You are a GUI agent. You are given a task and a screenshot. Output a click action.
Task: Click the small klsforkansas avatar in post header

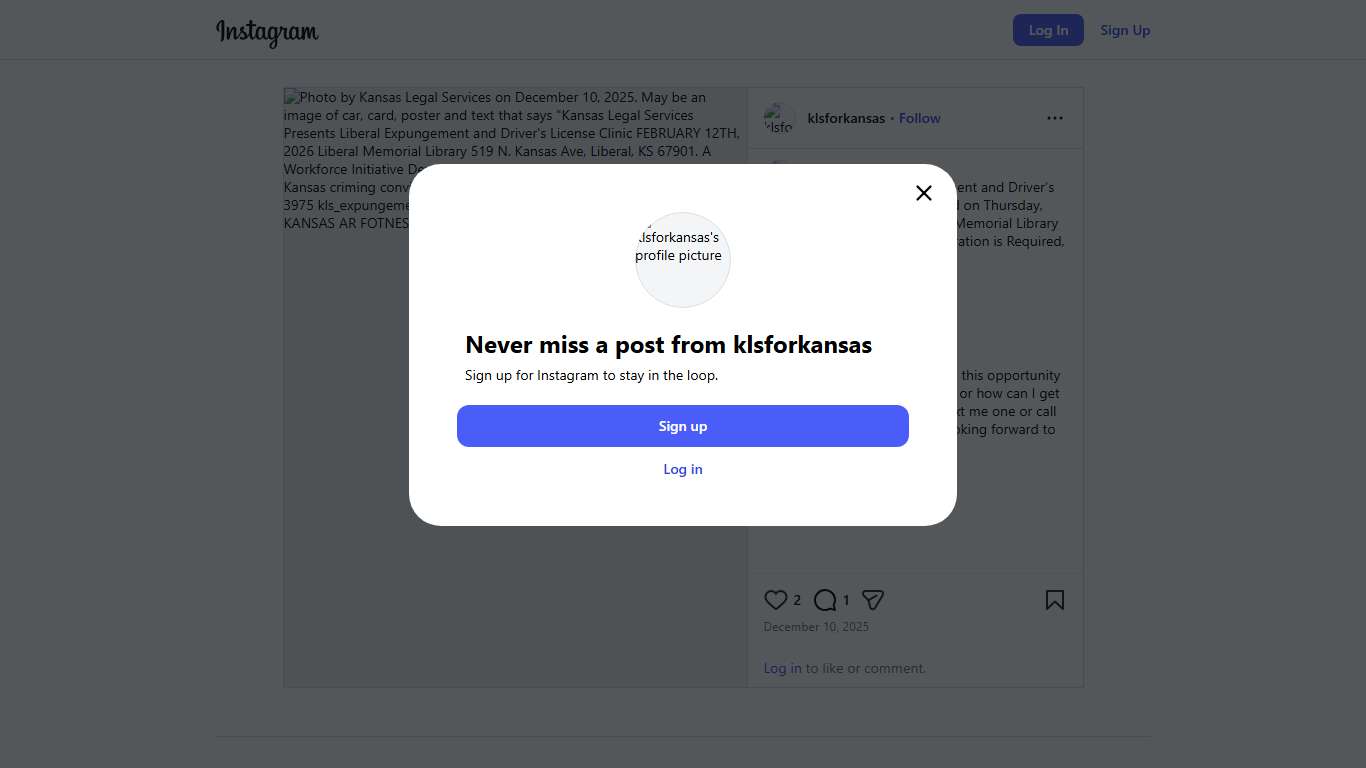click(779, 118)
